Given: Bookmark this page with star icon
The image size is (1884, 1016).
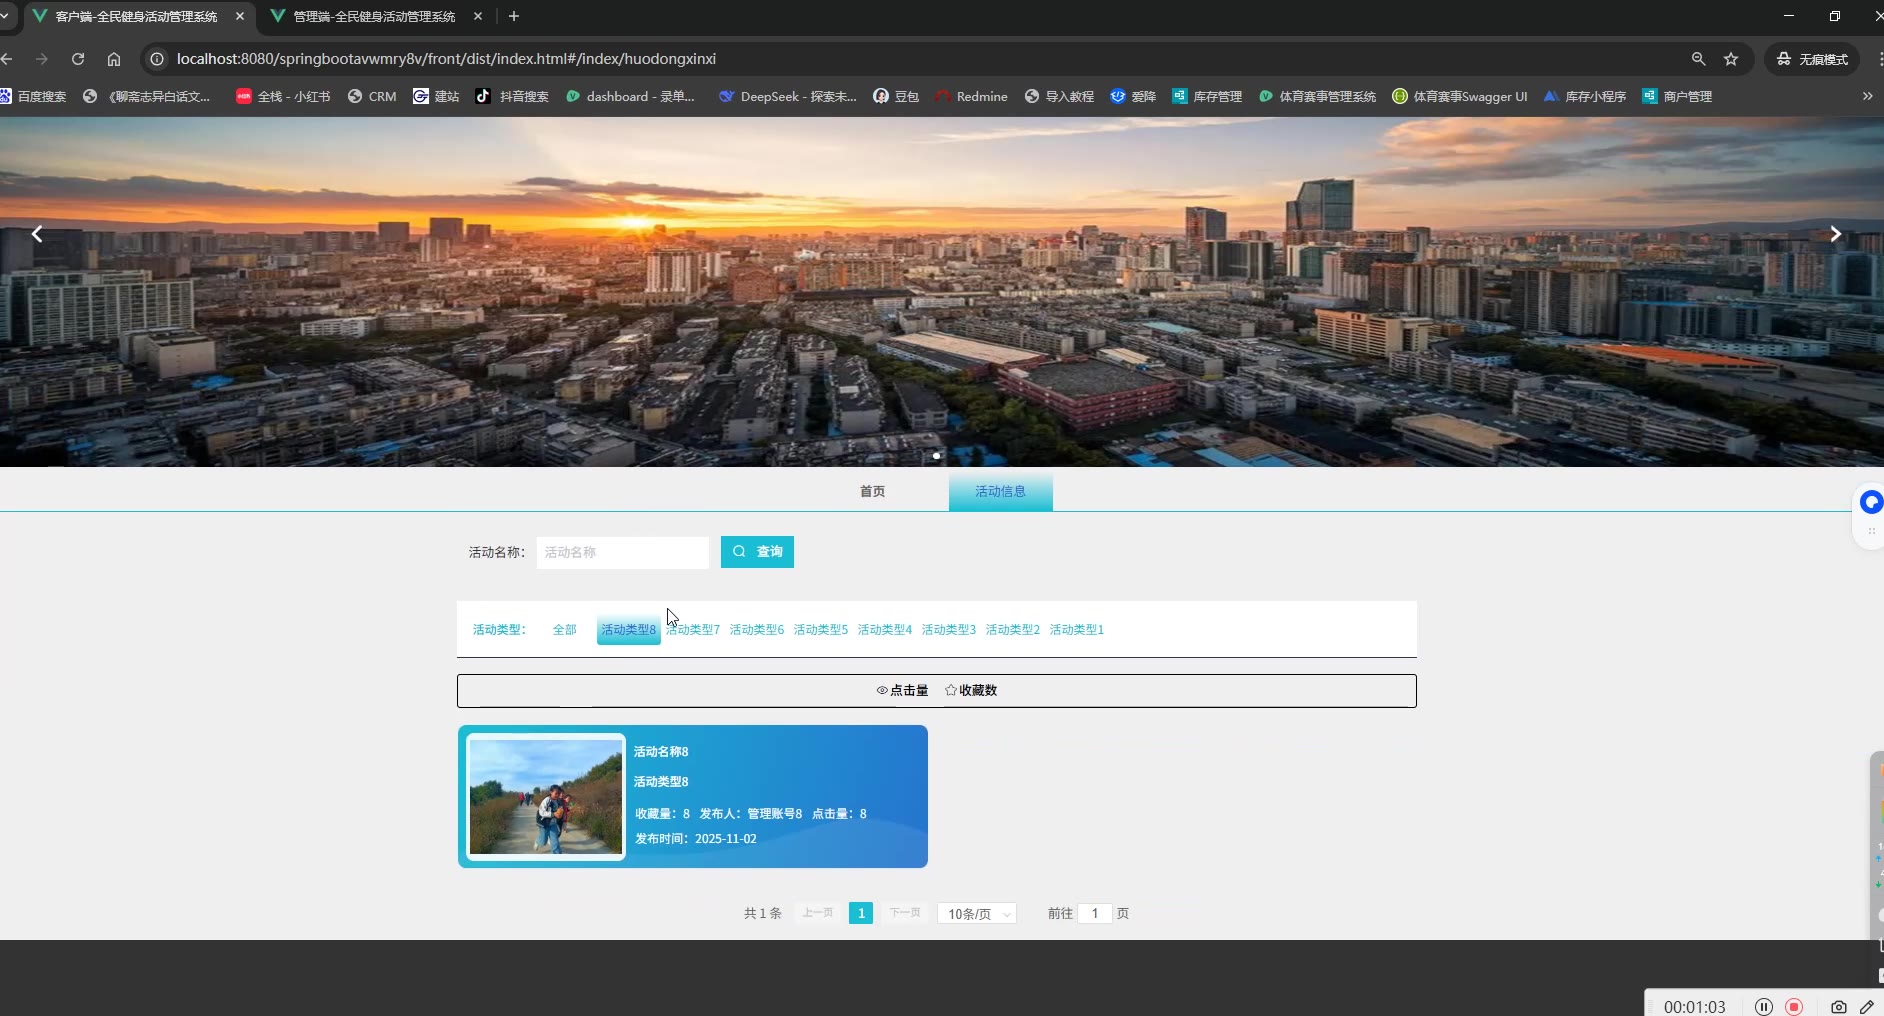Looking at the screenshot, I should click(1731, 59).
